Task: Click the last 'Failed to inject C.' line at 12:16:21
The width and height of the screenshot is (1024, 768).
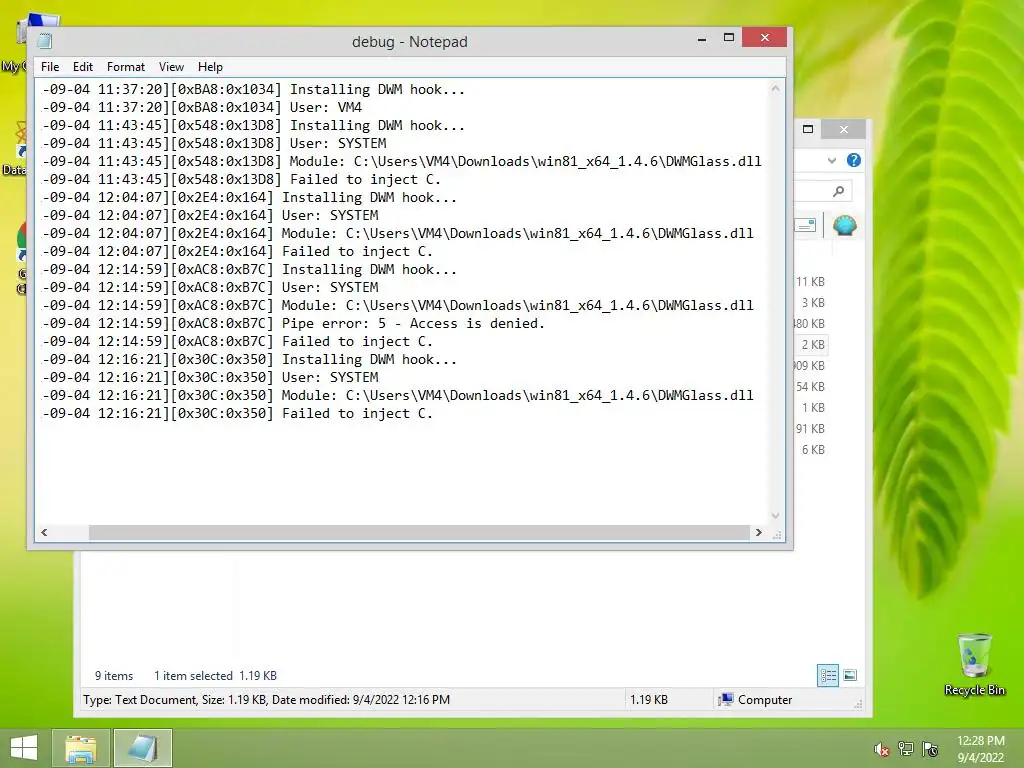Action: (x=237, y=413)
